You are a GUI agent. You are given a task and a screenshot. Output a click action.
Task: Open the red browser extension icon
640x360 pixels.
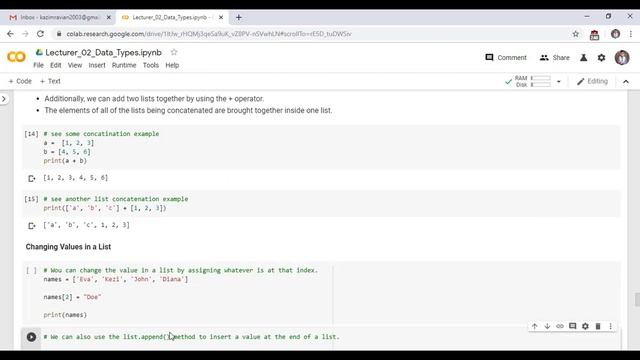594,35
